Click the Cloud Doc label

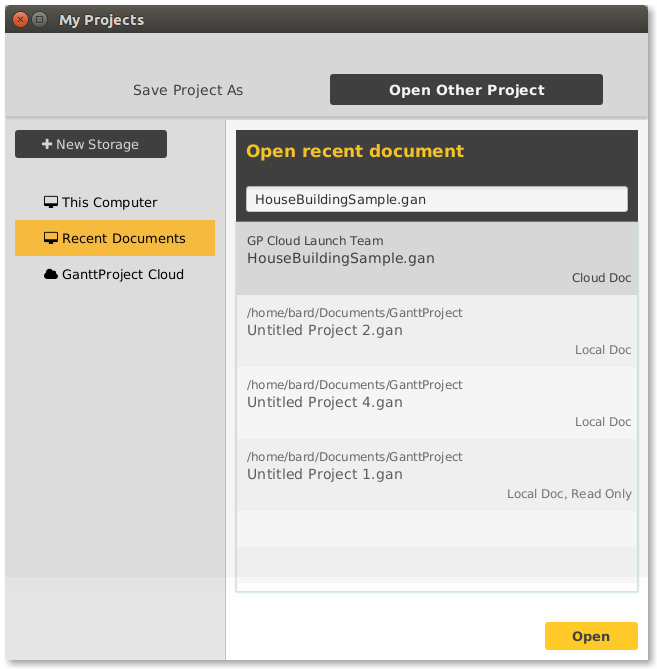tap(602, 278)
